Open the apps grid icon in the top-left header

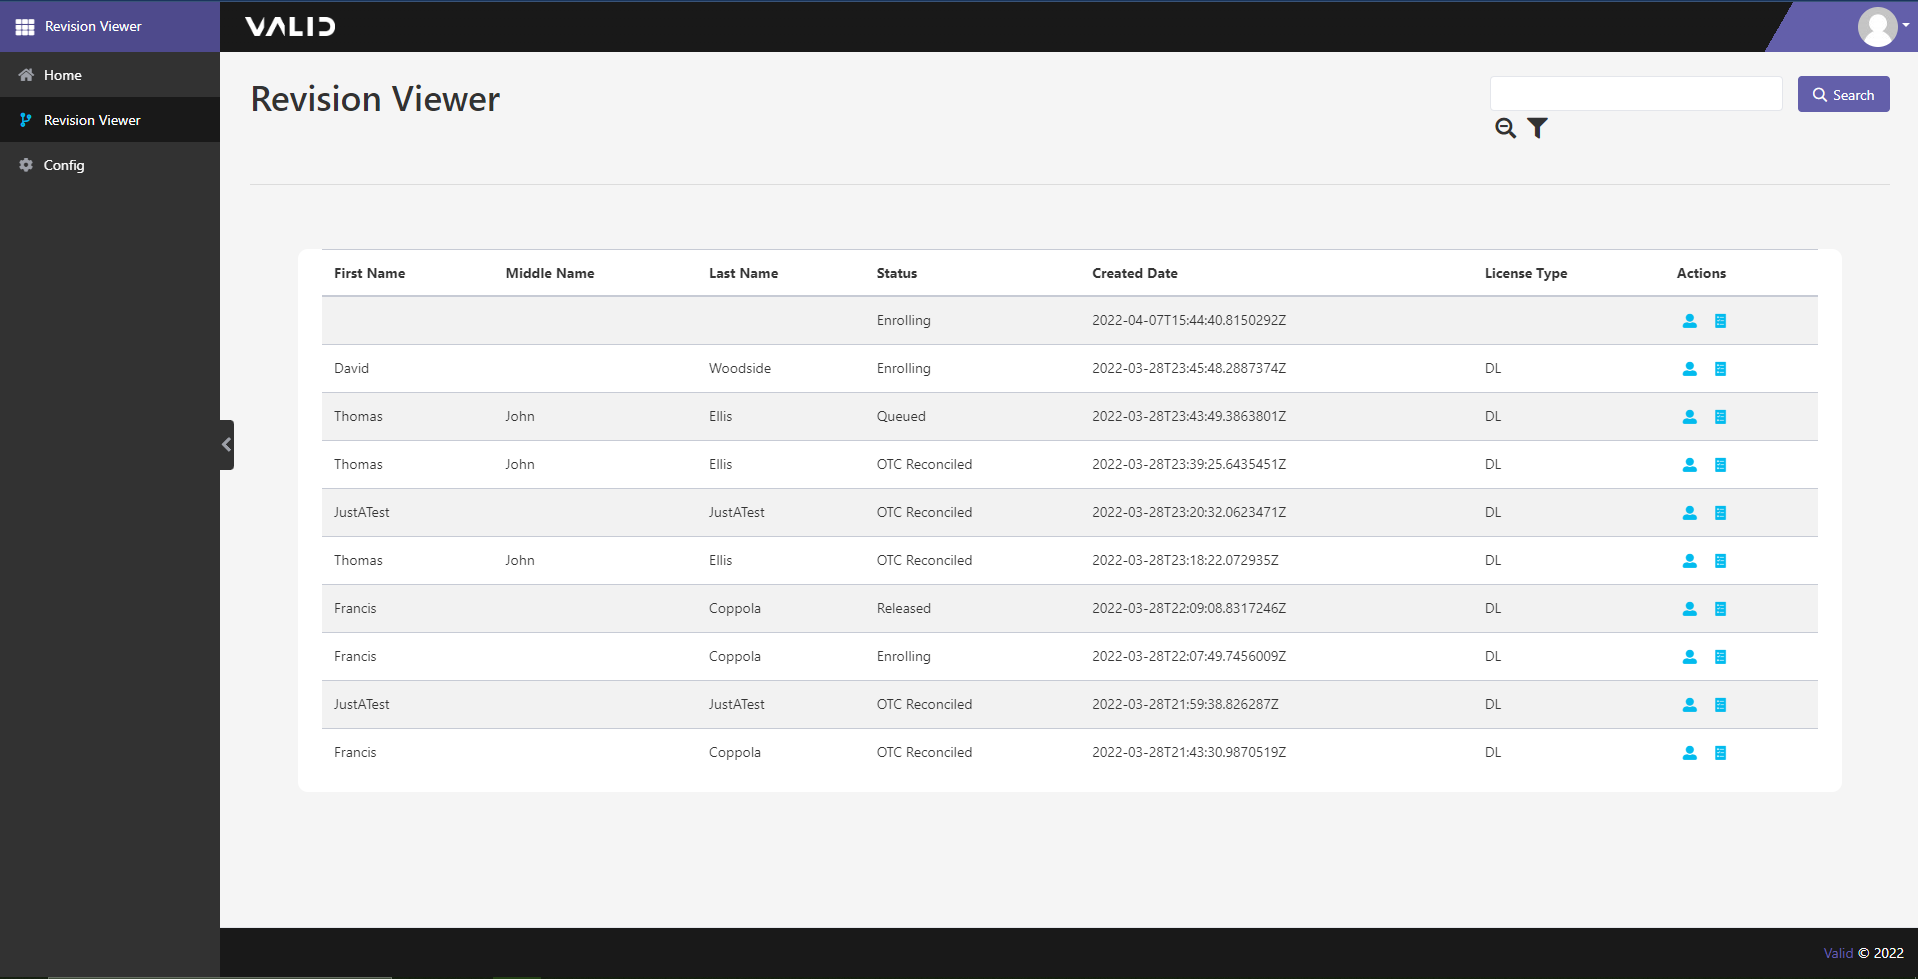click(25, 27)
